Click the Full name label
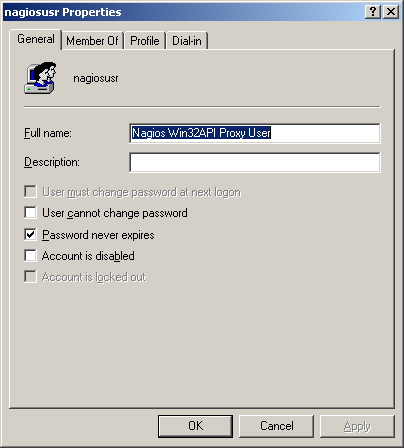Viewport: 404px width, 448px height. pyautogui.click(x=48, y=133)
